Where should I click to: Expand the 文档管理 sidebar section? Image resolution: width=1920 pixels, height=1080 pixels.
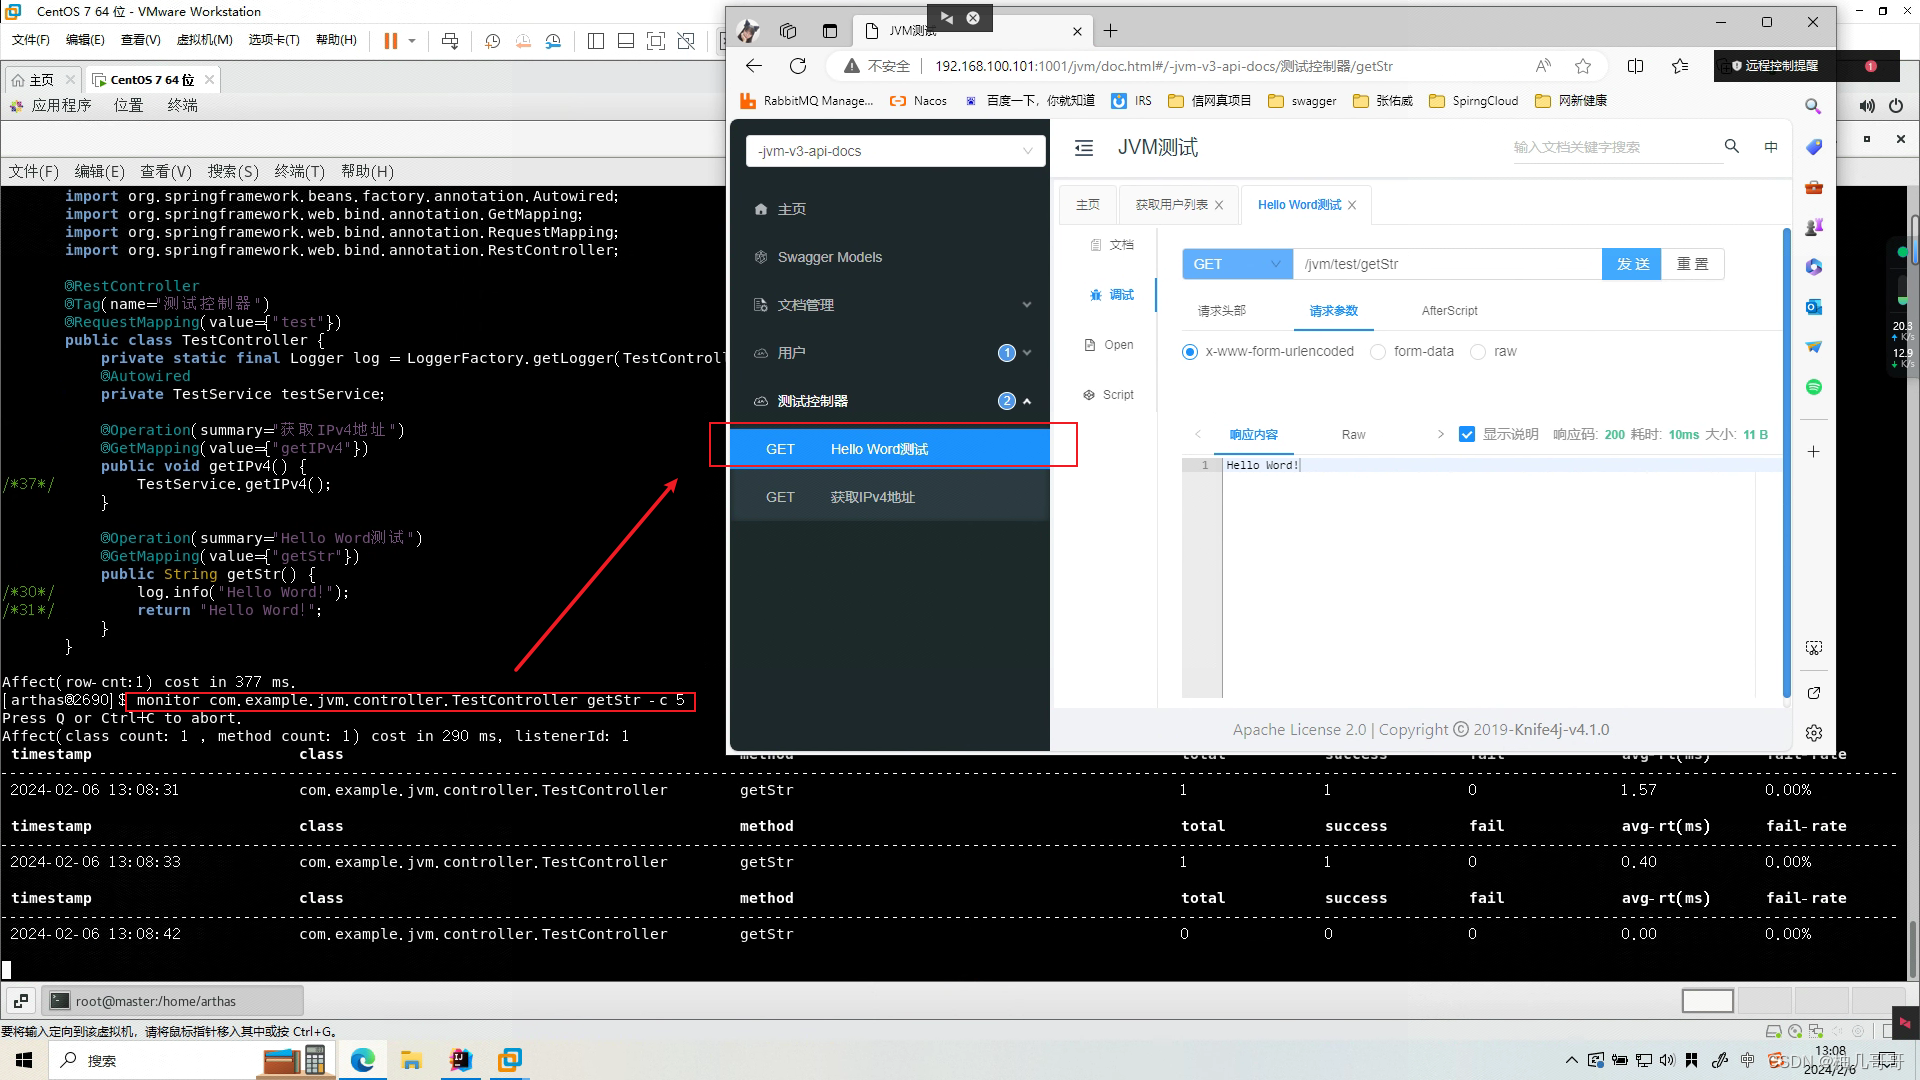tap(890, 305)
